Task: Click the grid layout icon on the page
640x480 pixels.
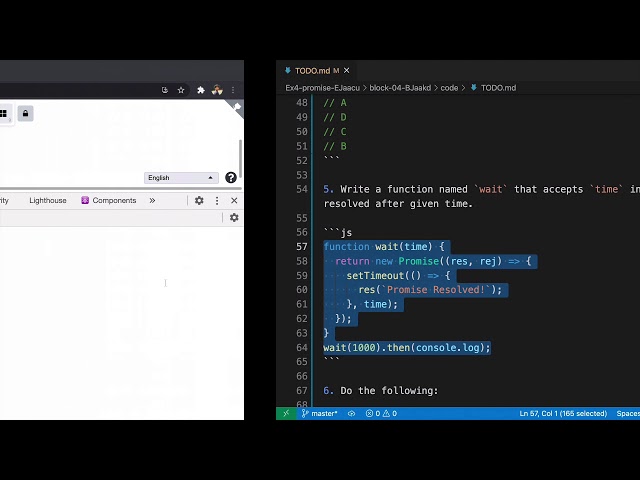Action: tap(4, 113)
